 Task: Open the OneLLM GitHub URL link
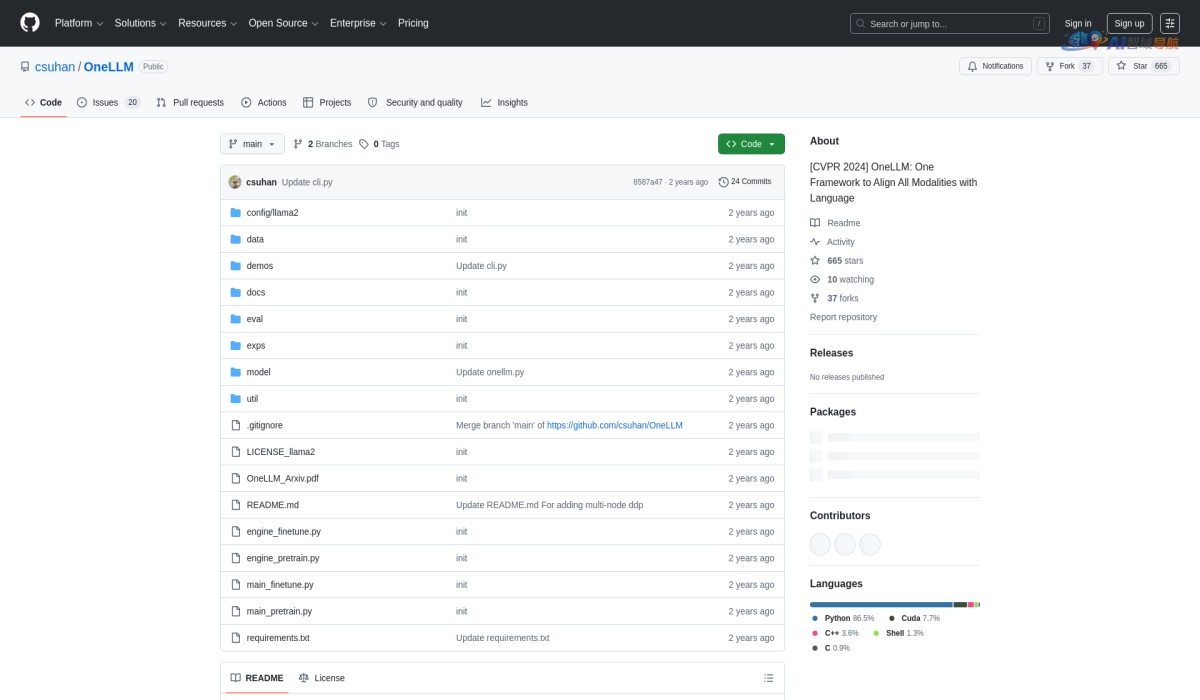pyautogui.click(x=614, y=425)
